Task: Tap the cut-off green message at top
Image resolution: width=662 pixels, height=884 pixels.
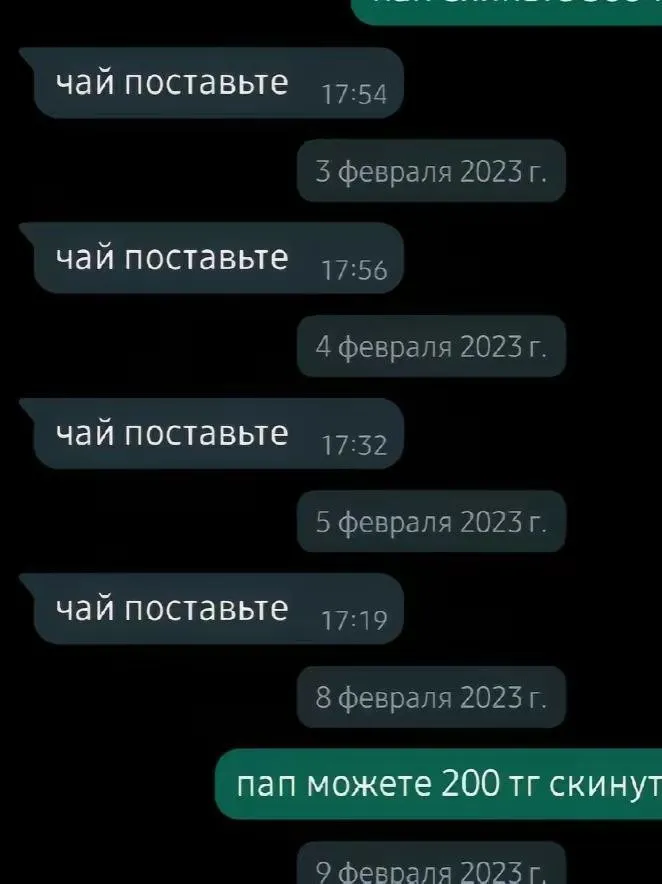Action: coord(507,12)
